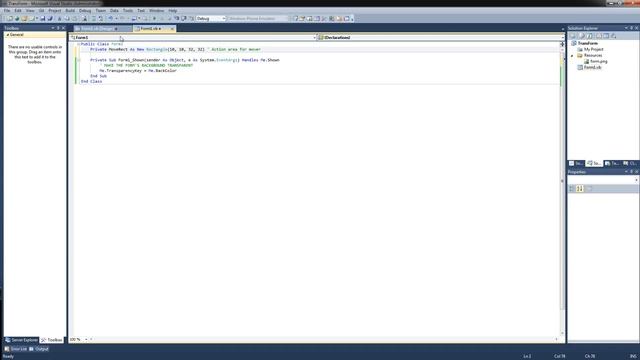Open the Data menu
This screenshot has height=360, width=640.
pos(114,11)
